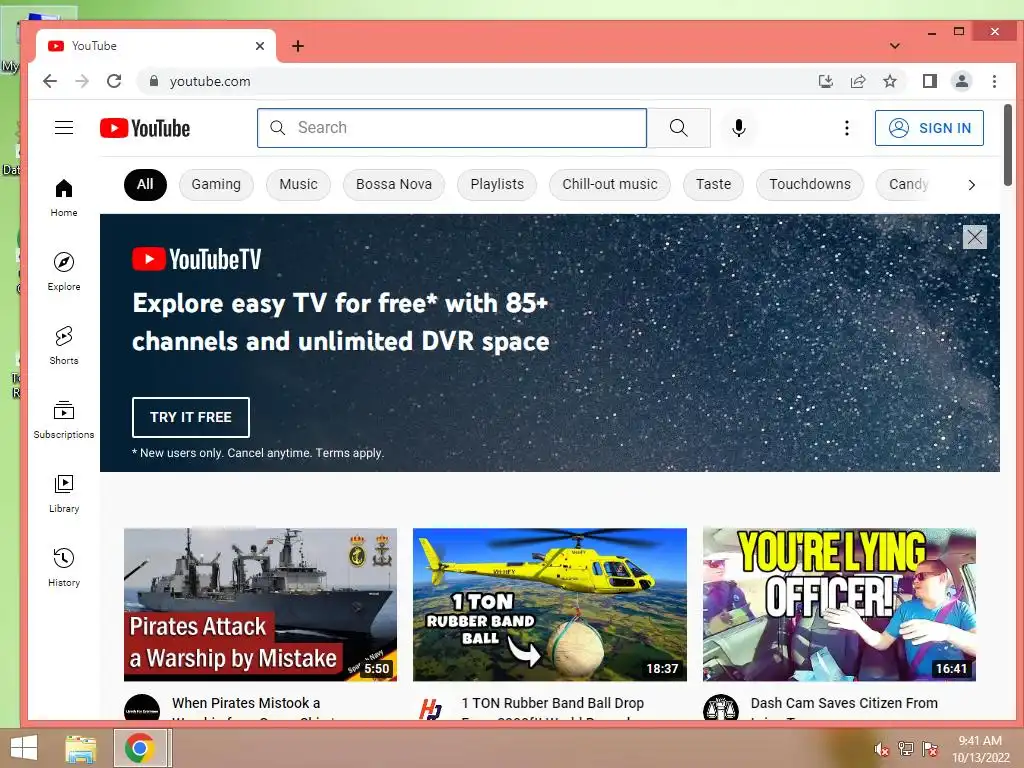Select the All filter chip
Screen dimensions: 1024x768
click(145, 185)
